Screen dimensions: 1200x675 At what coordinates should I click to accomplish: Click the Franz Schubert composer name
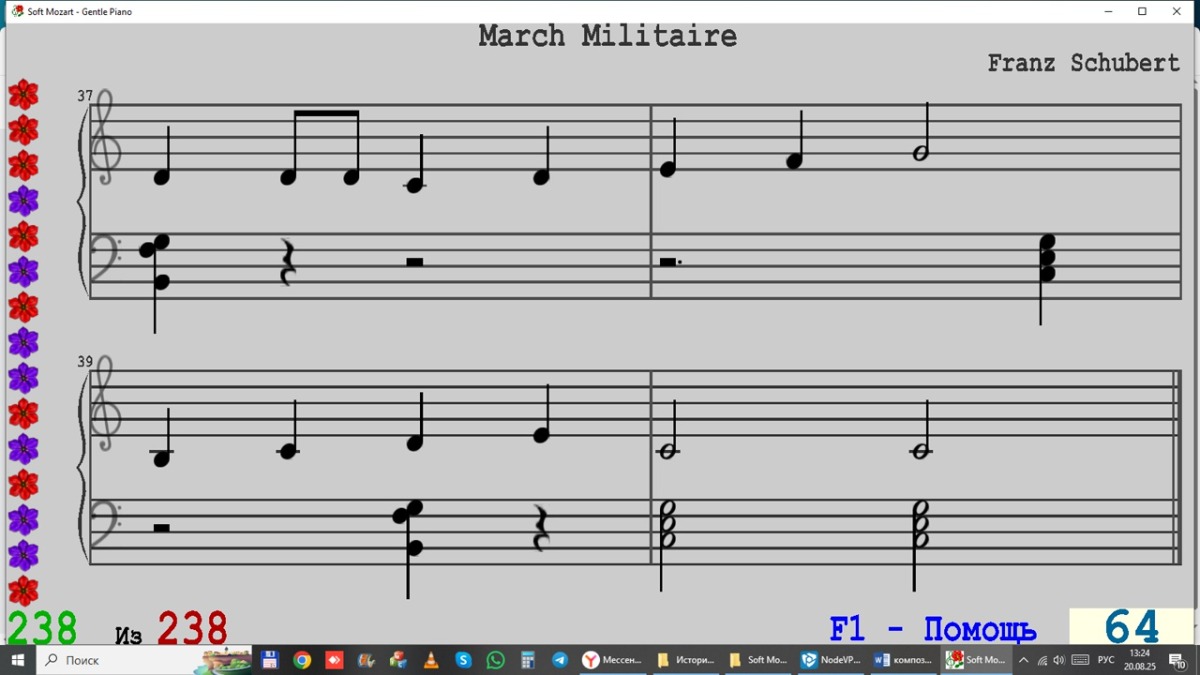pos(1084,62)
